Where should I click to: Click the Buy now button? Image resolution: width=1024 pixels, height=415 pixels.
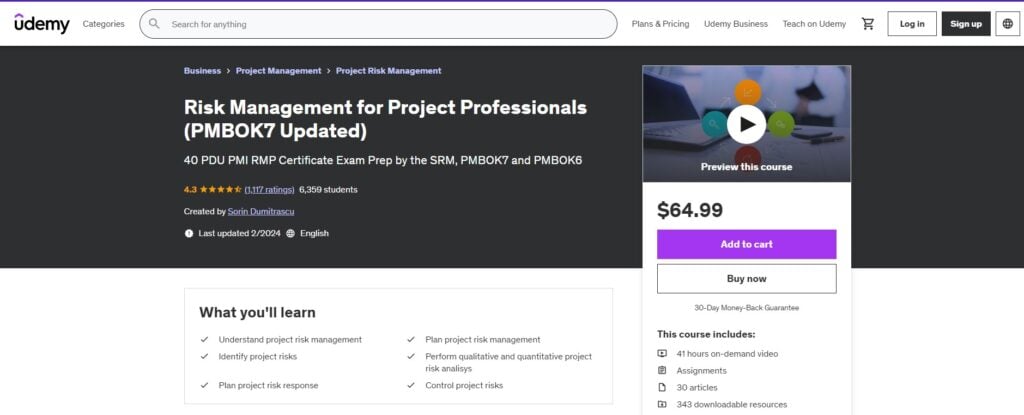[746, 278]
